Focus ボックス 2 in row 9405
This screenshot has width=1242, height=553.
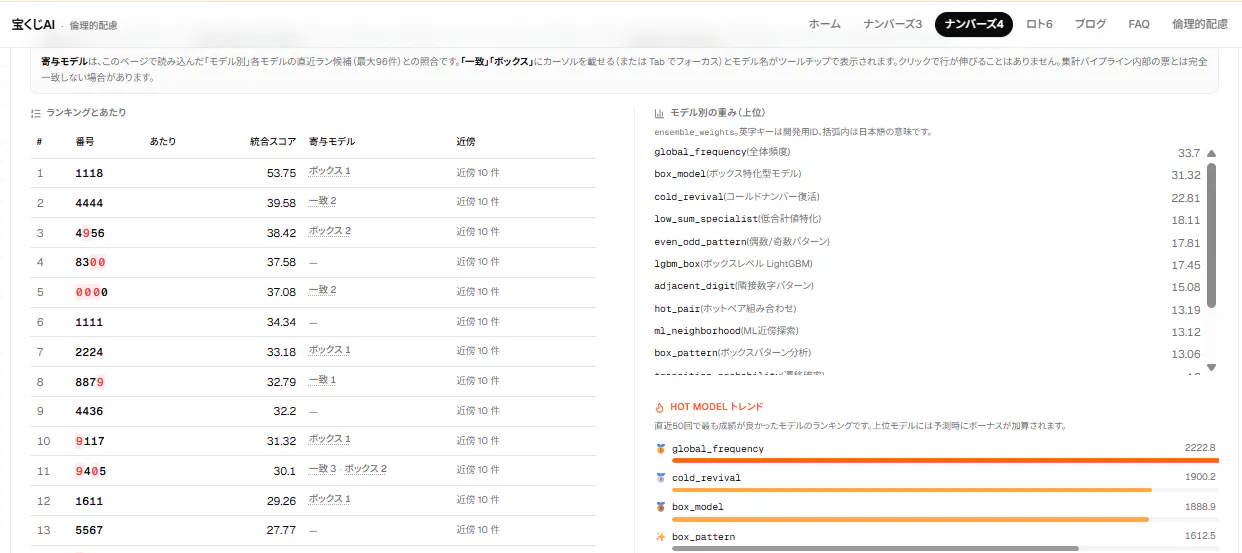pyautogui.click(x=366, y=470)
